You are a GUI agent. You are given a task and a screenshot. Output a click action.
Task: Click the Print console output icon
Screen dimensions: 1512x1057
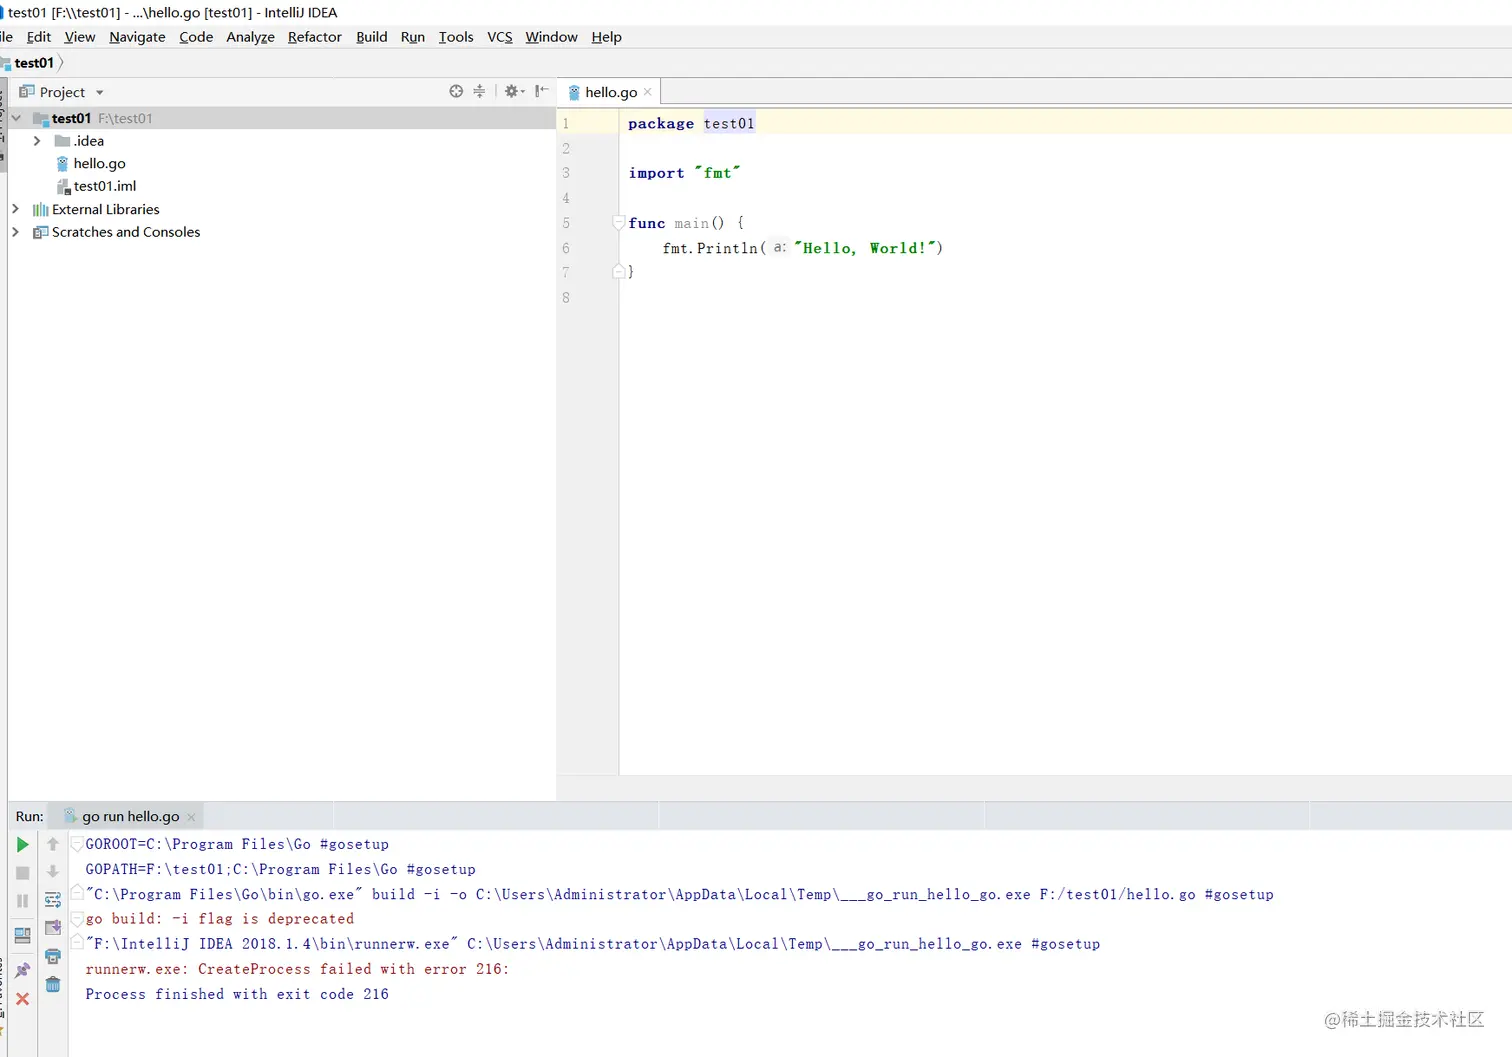(x=53, y=957)
